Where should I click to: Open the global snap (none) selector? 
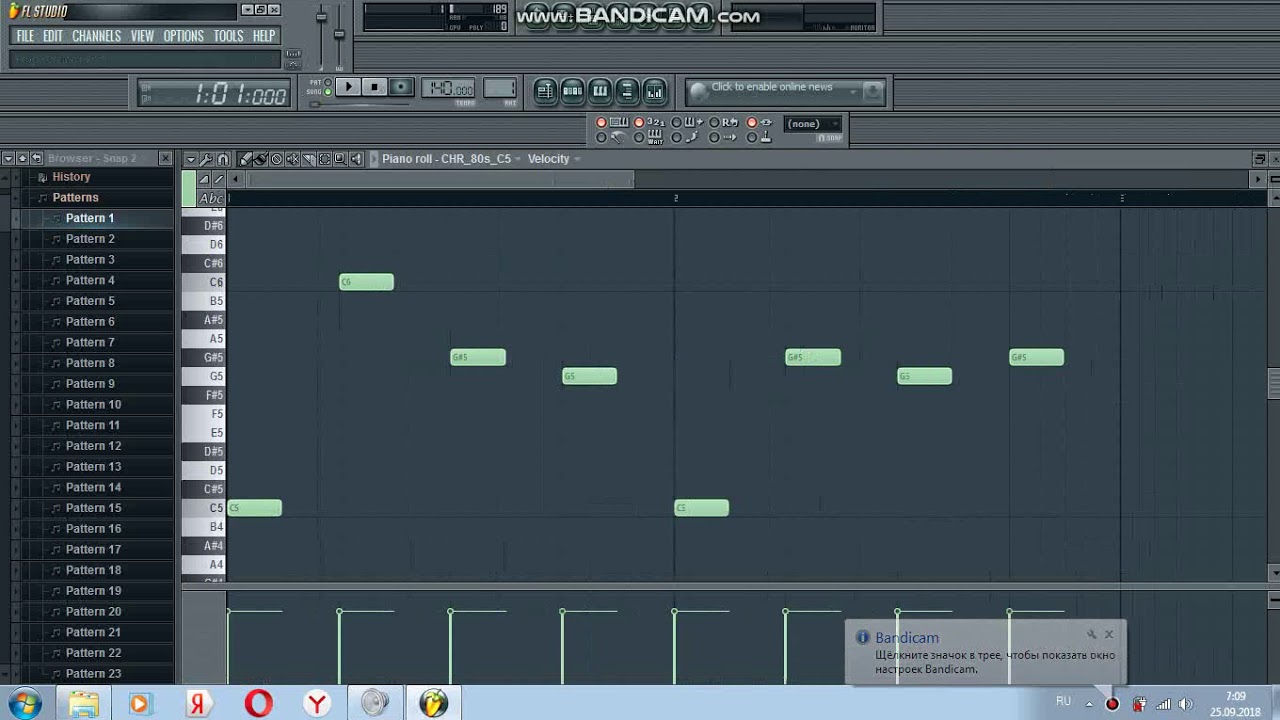click(x=813, y=124)
